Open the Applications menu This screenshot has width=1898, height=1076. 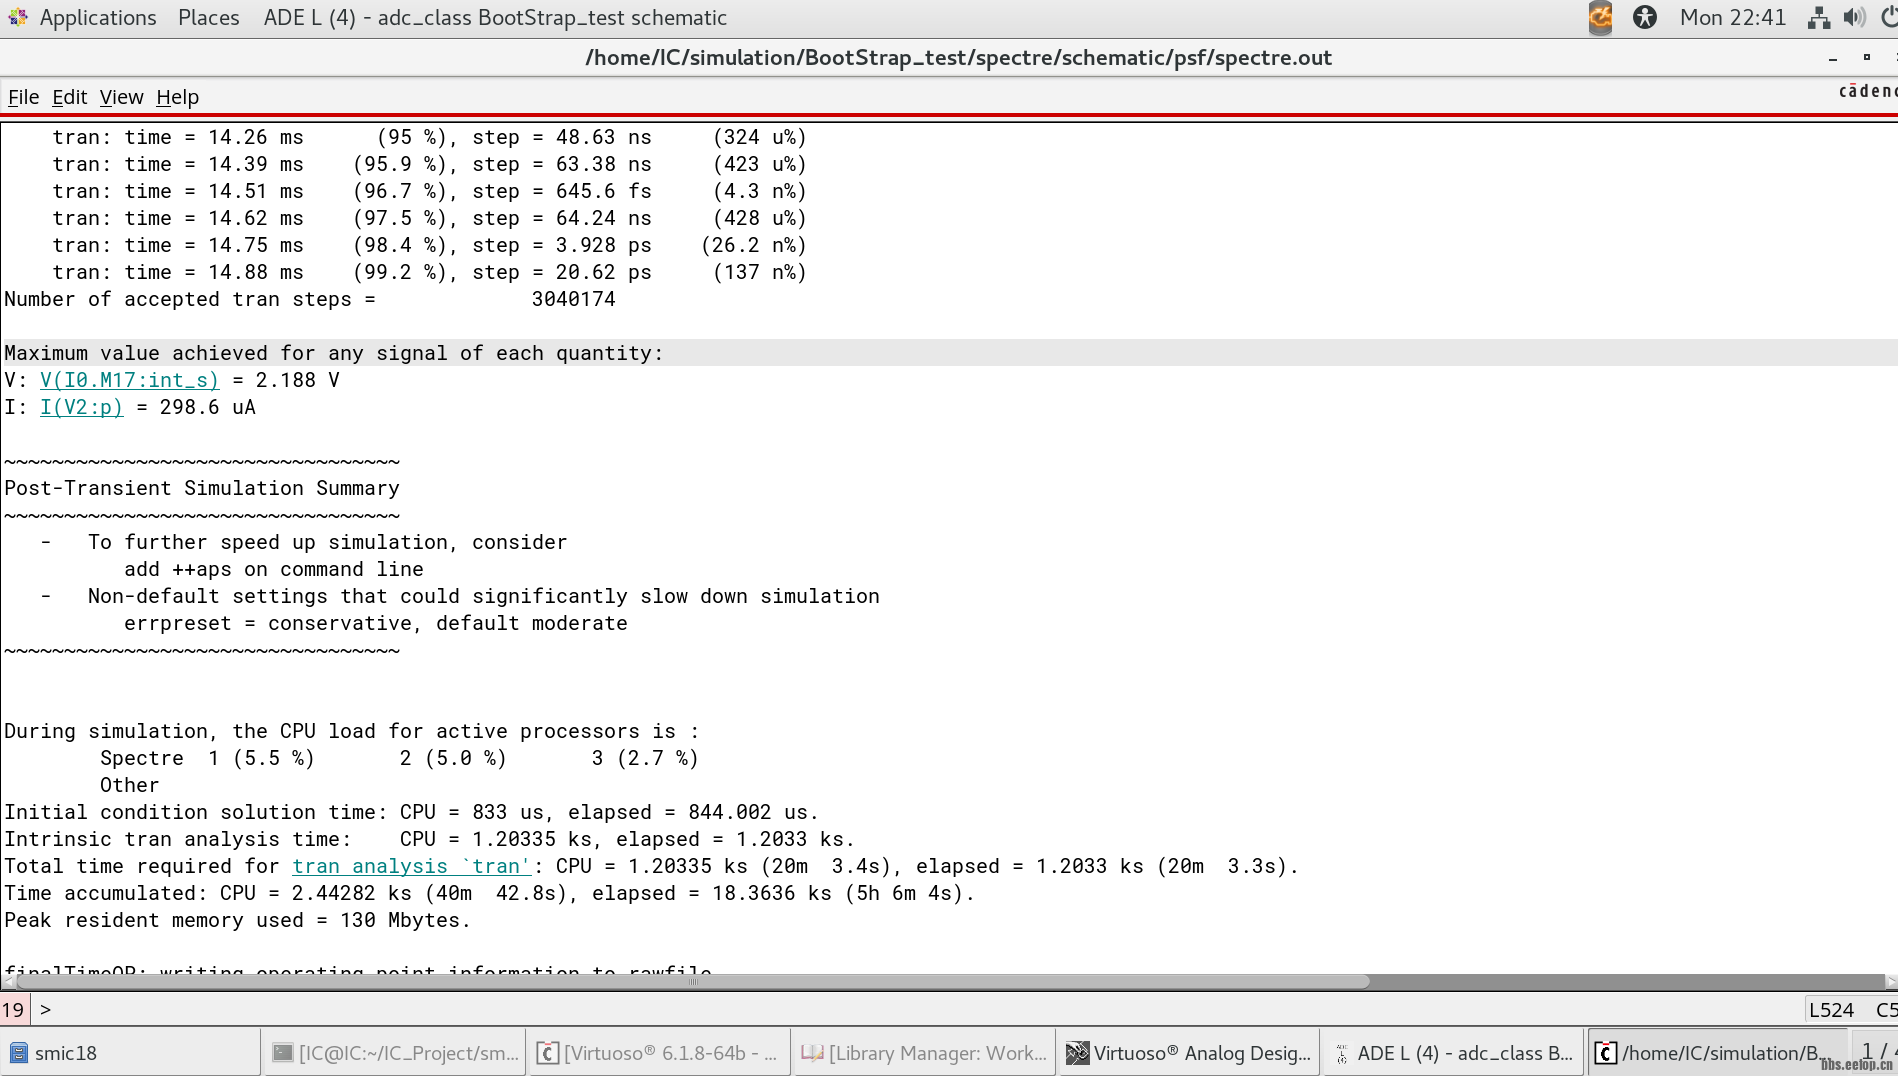pyautogui.click(x=97, y=17)
